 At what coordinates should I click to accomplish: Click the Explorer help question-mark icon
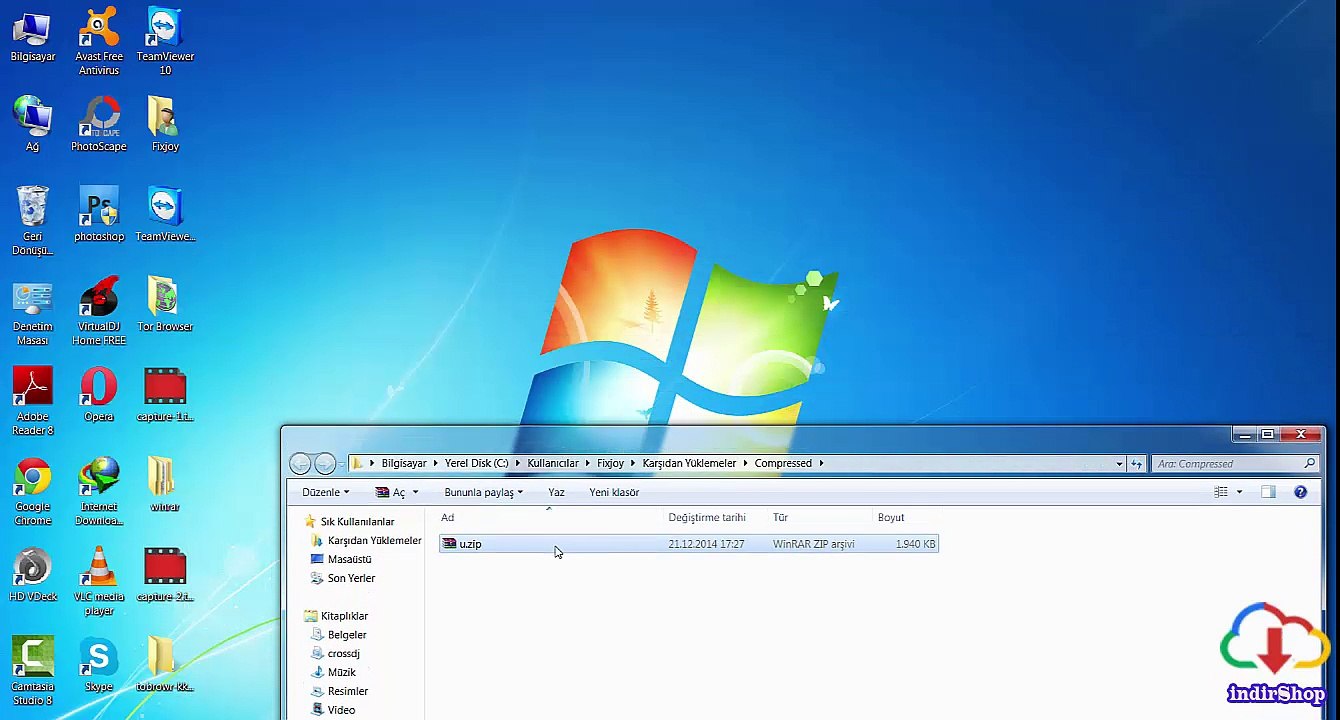click(x=1300, y=492)
